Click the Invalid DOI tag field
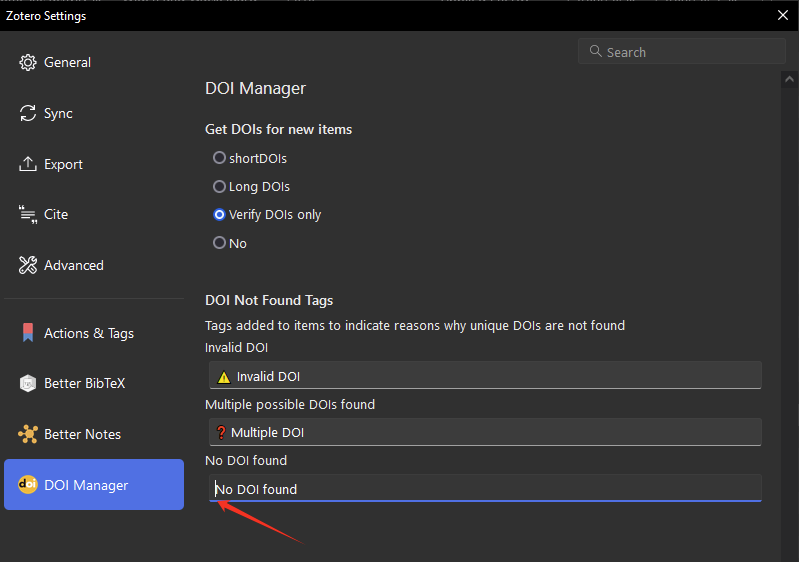799x562 pixels. 485,376
